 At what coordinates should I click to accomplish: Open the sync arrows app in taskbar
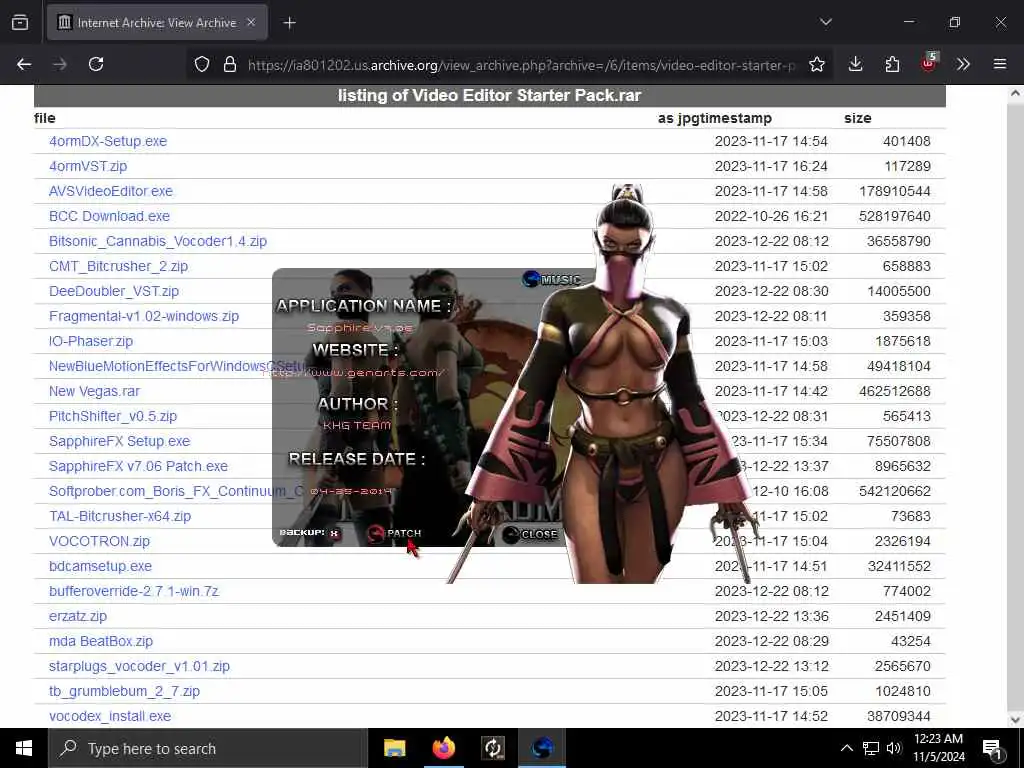pos(493,748)
